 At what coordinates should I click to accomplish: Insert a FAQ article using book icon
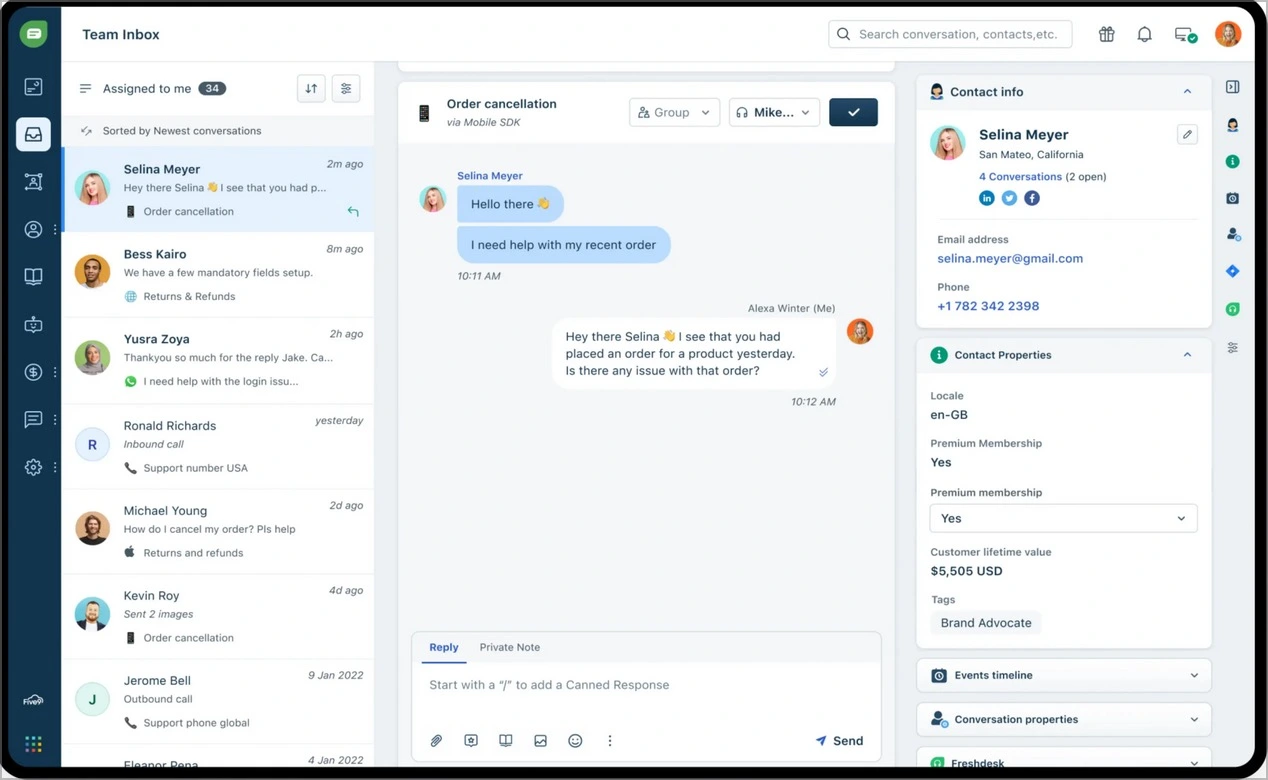tap(506, 741)
